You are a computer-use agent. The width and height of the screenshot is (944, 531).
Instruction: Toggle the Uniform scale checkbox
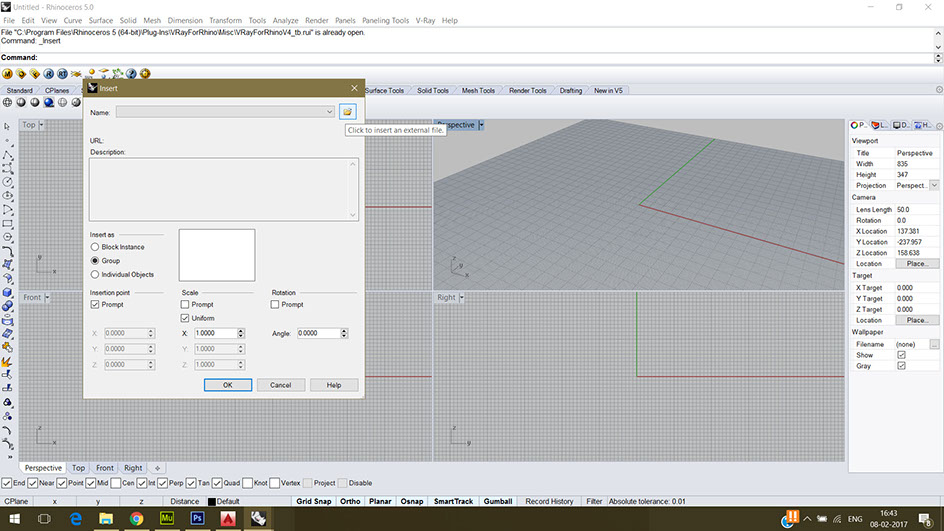coord(185,318)
